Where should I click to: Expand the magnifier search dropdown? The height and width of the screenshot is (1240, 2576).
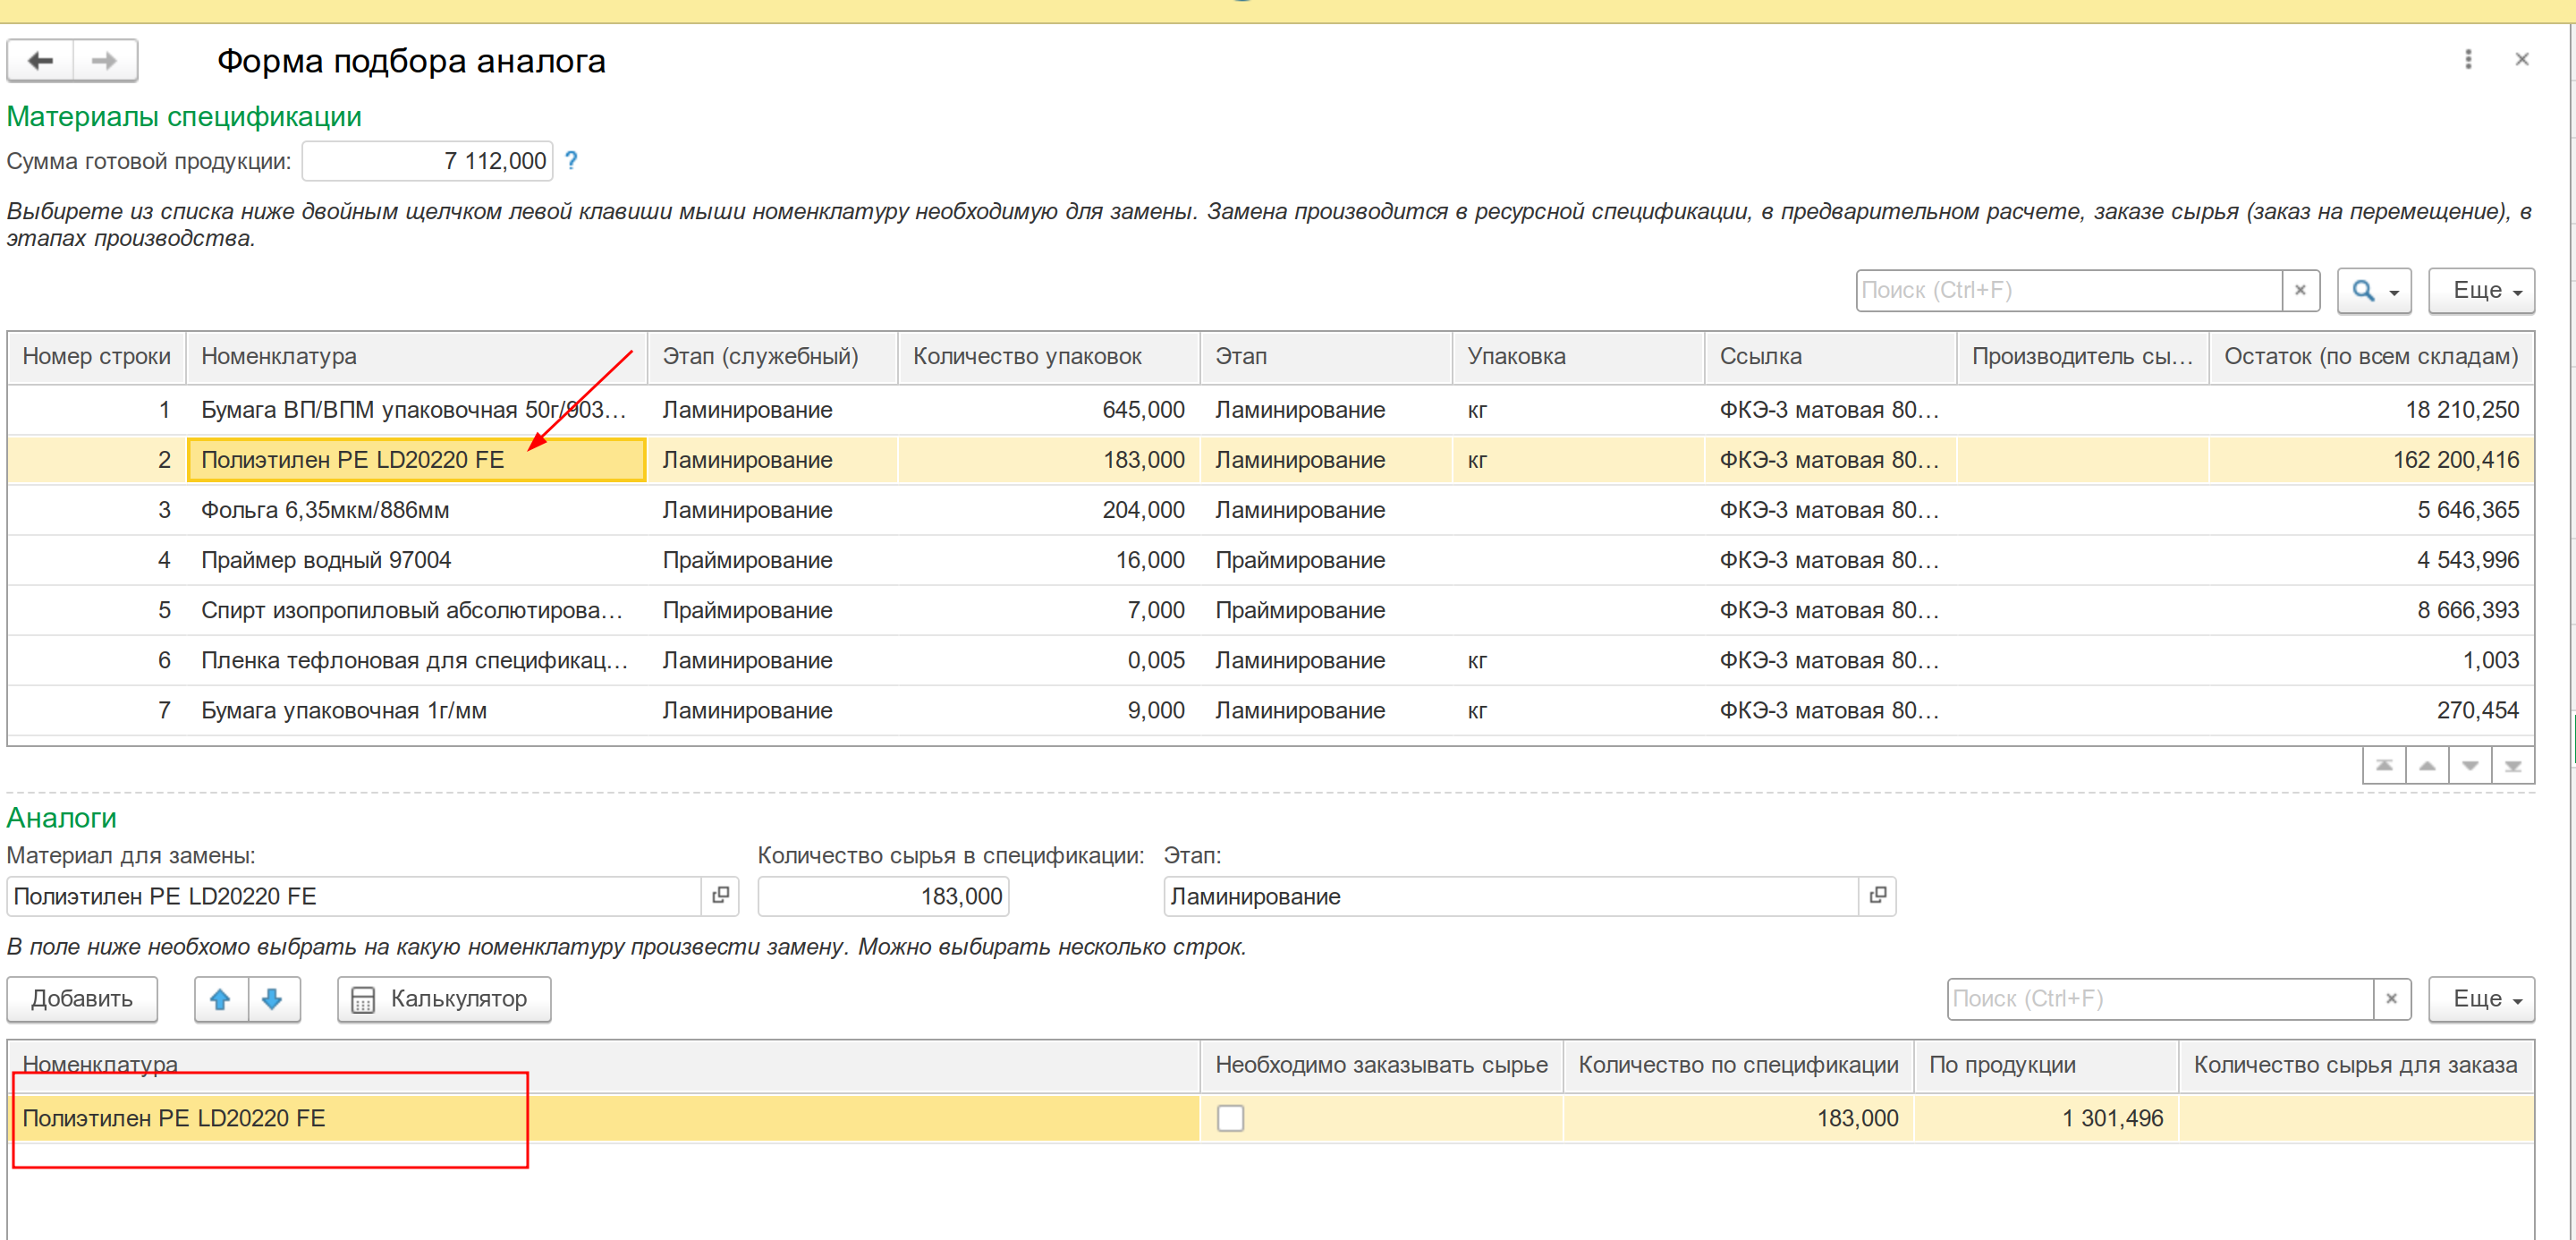tap(2374, 290)
